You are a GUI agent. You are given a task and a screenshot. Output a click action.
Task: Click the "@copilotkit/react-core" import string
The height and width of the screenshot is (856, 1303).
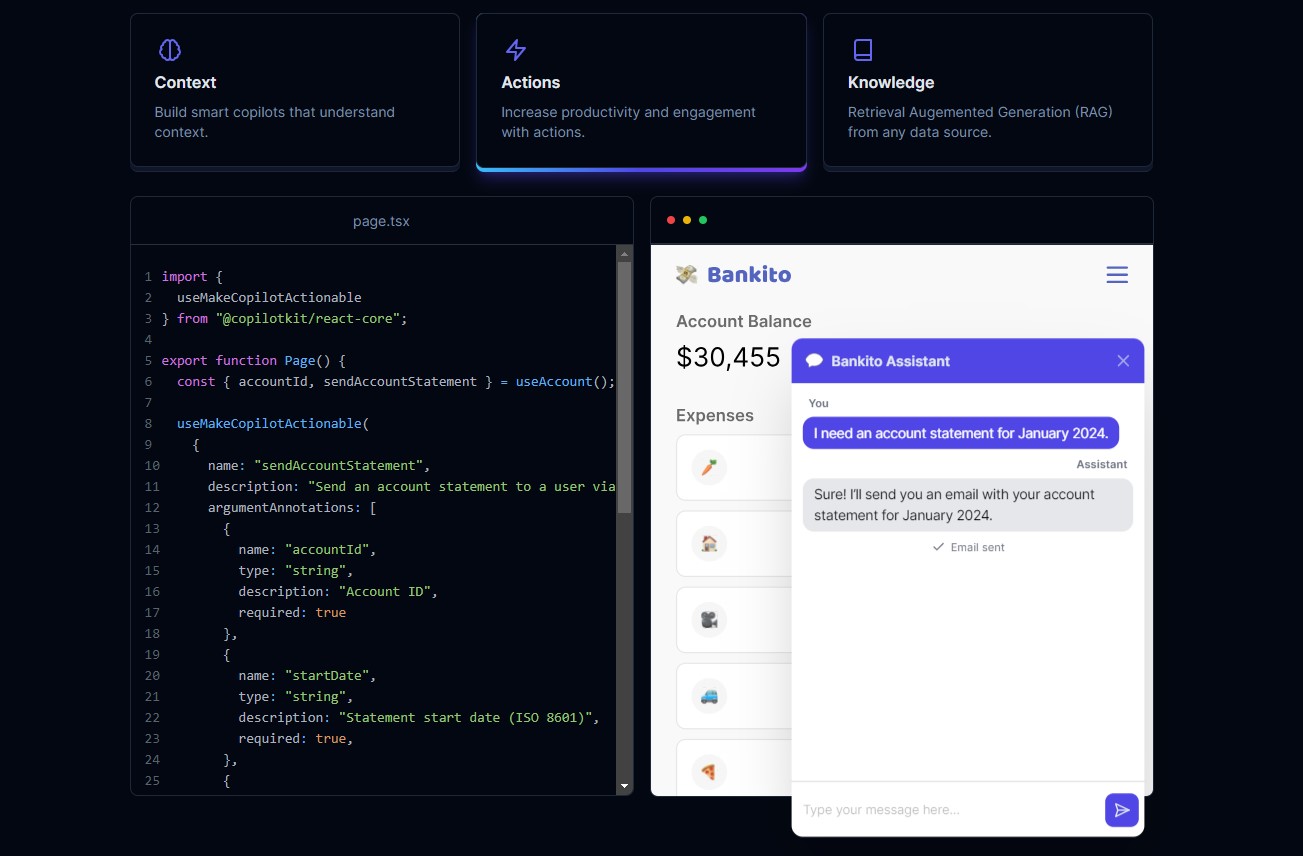point(308,318)
